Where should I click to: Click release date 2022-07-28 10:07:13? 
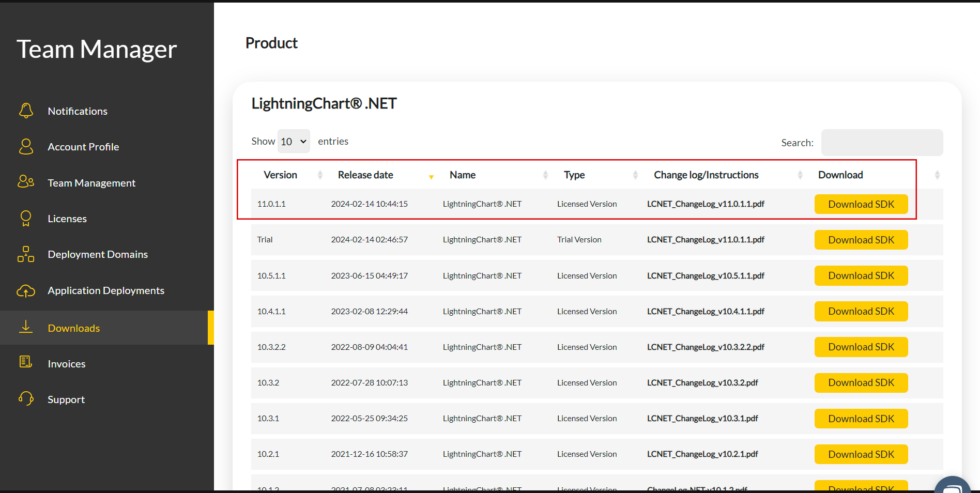point(369,382)
